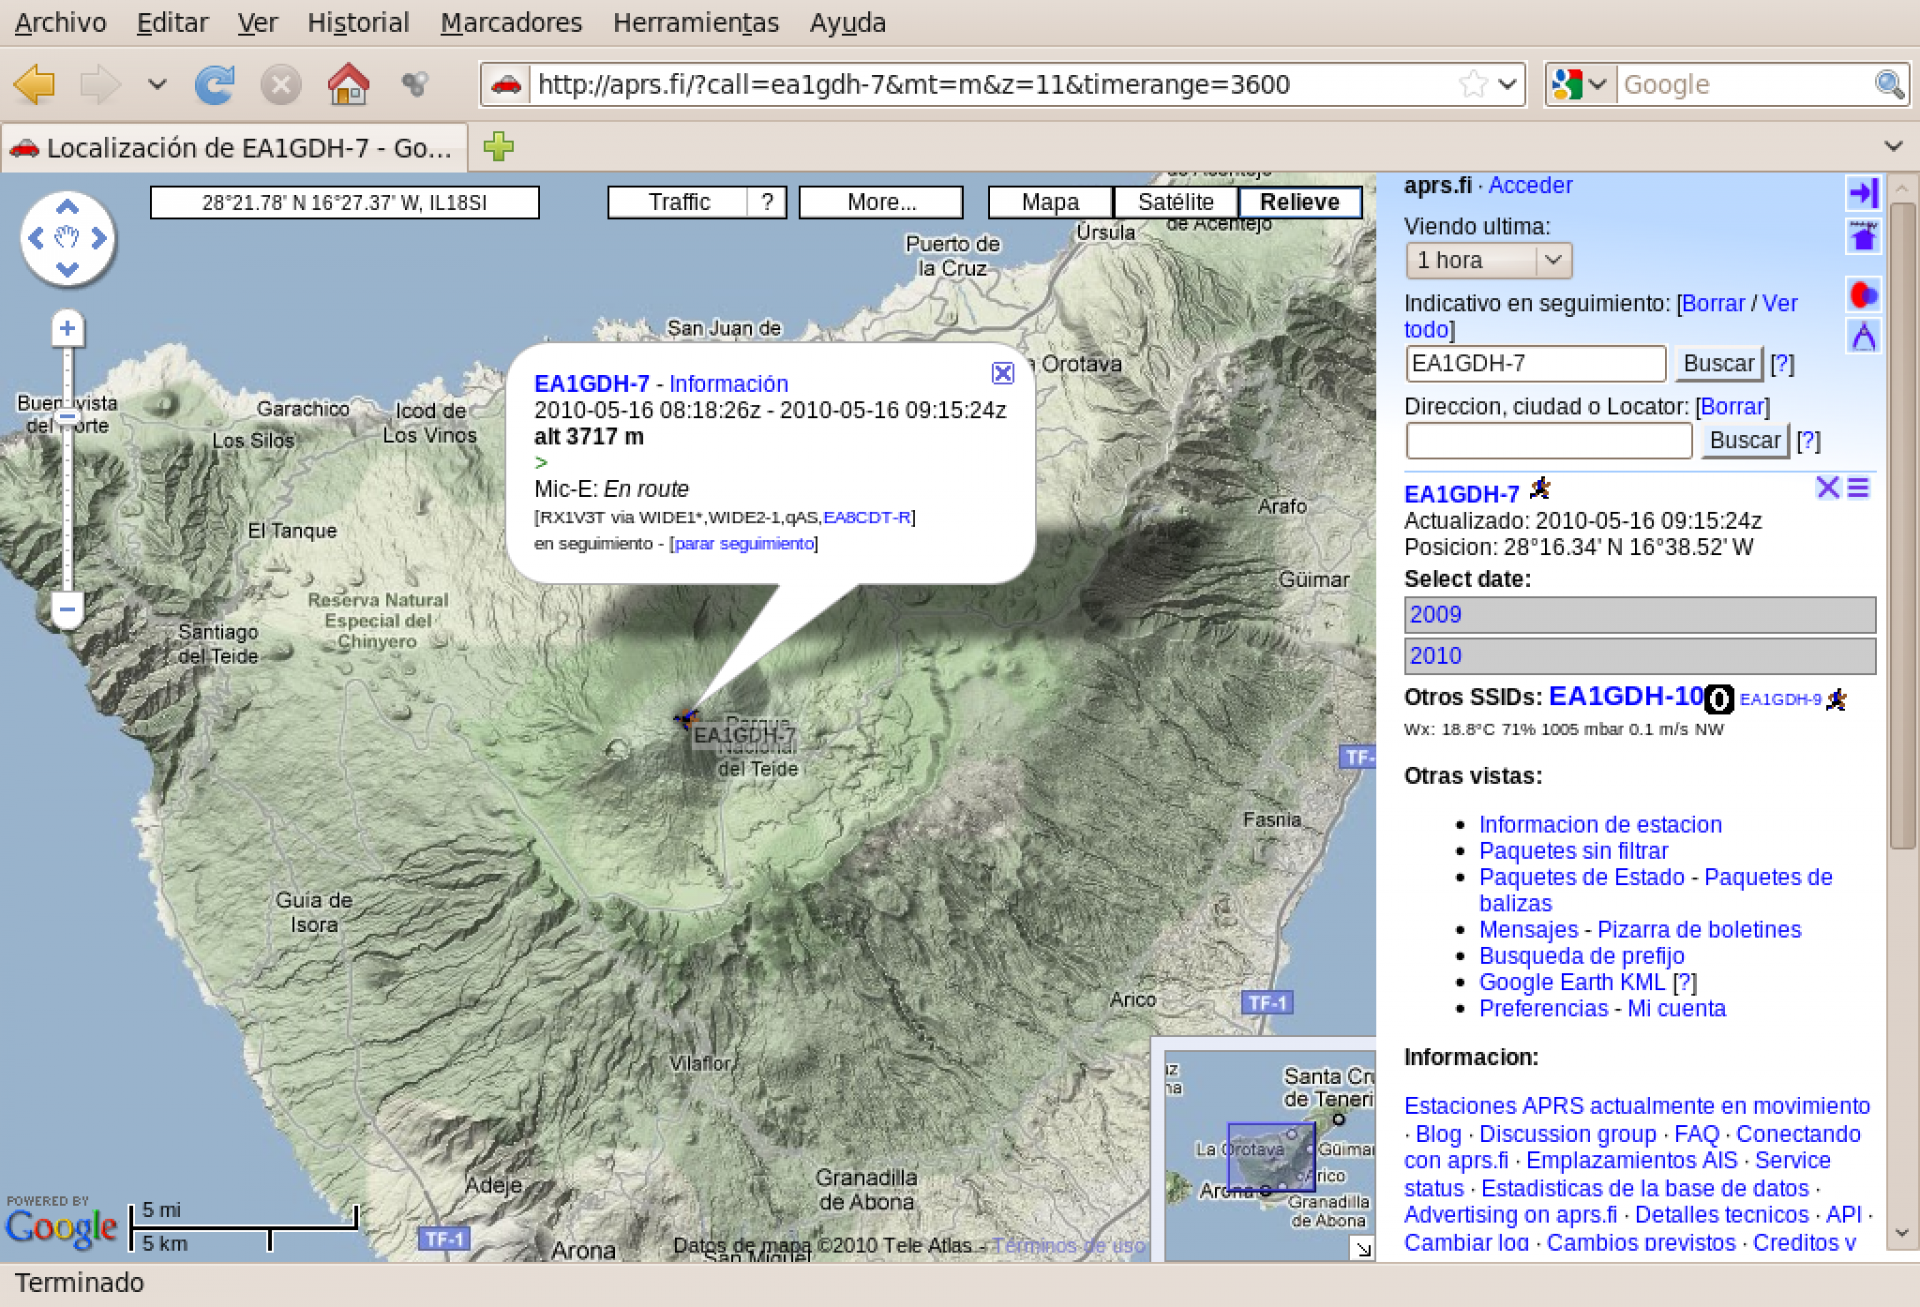The width and height of the screenshot is (1920, 1307).
Task: Toggle the Traffic map overlay
Action: point(678,202)
